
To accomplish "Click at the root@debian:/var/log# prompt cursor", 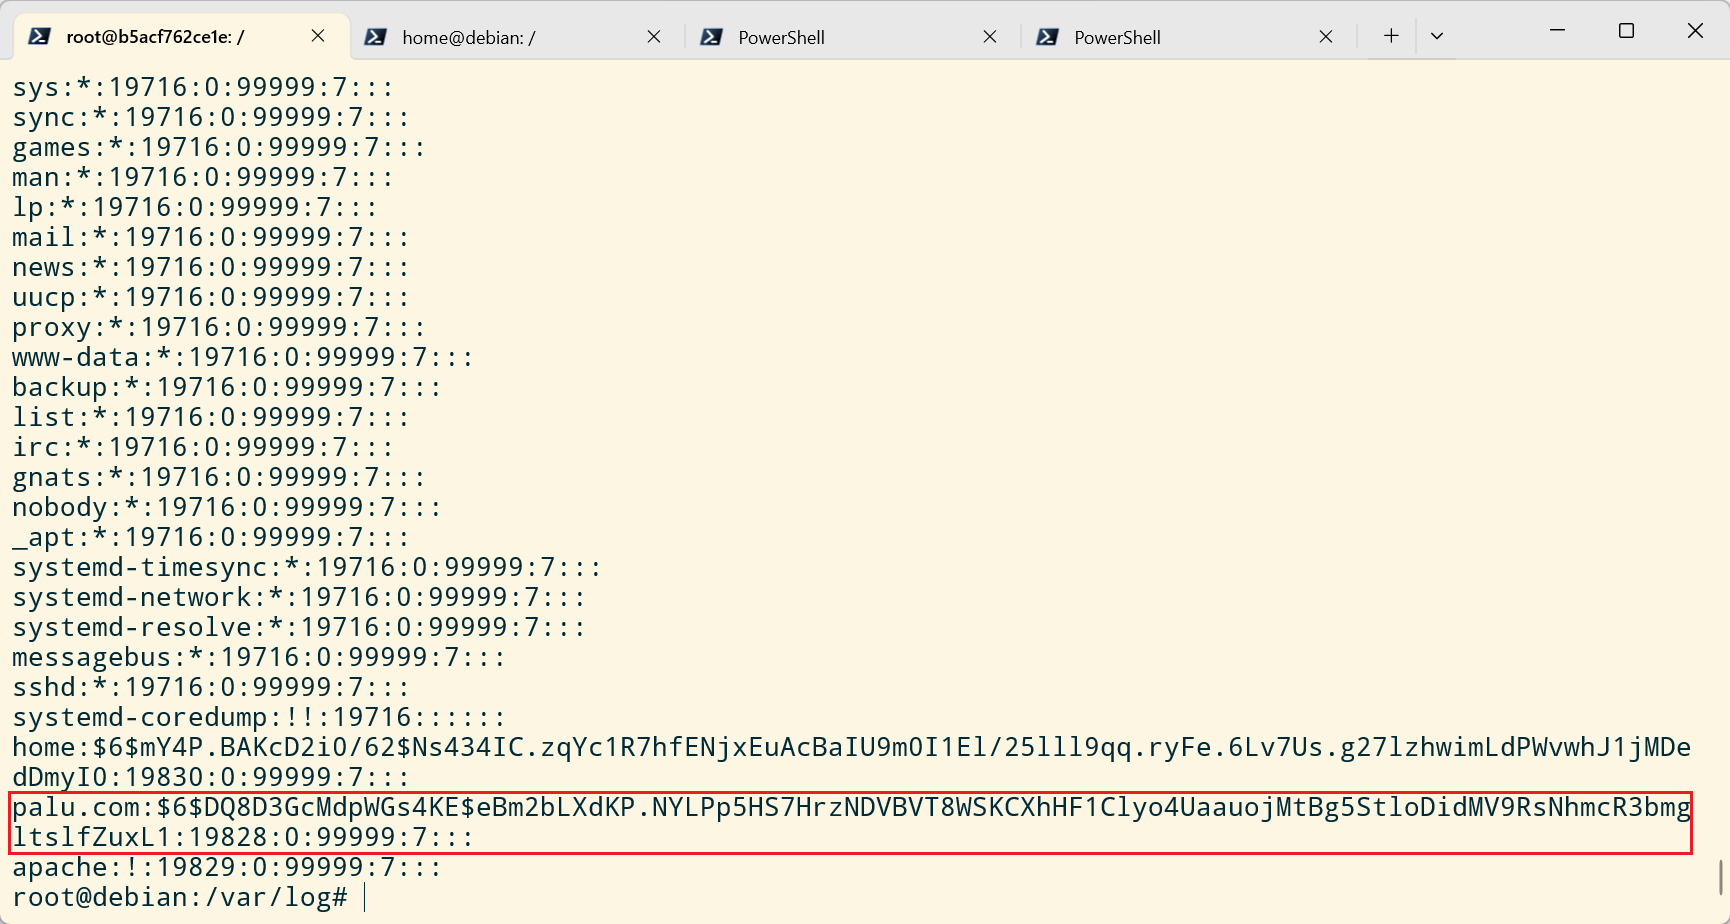I will click(x=365, y=897).
